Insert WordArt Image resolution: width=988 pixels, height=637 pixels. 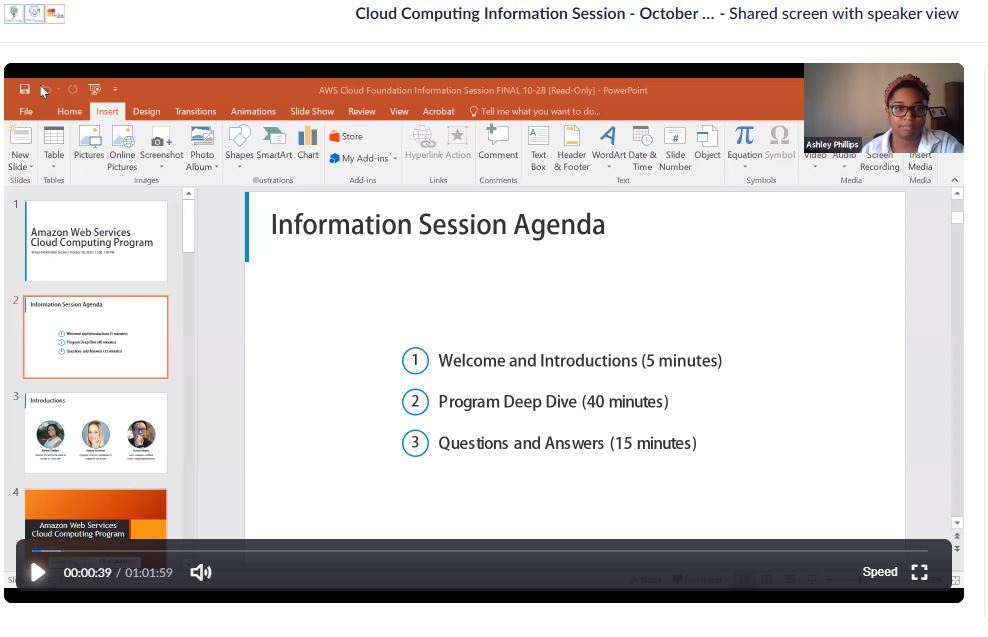click(609, 147)
